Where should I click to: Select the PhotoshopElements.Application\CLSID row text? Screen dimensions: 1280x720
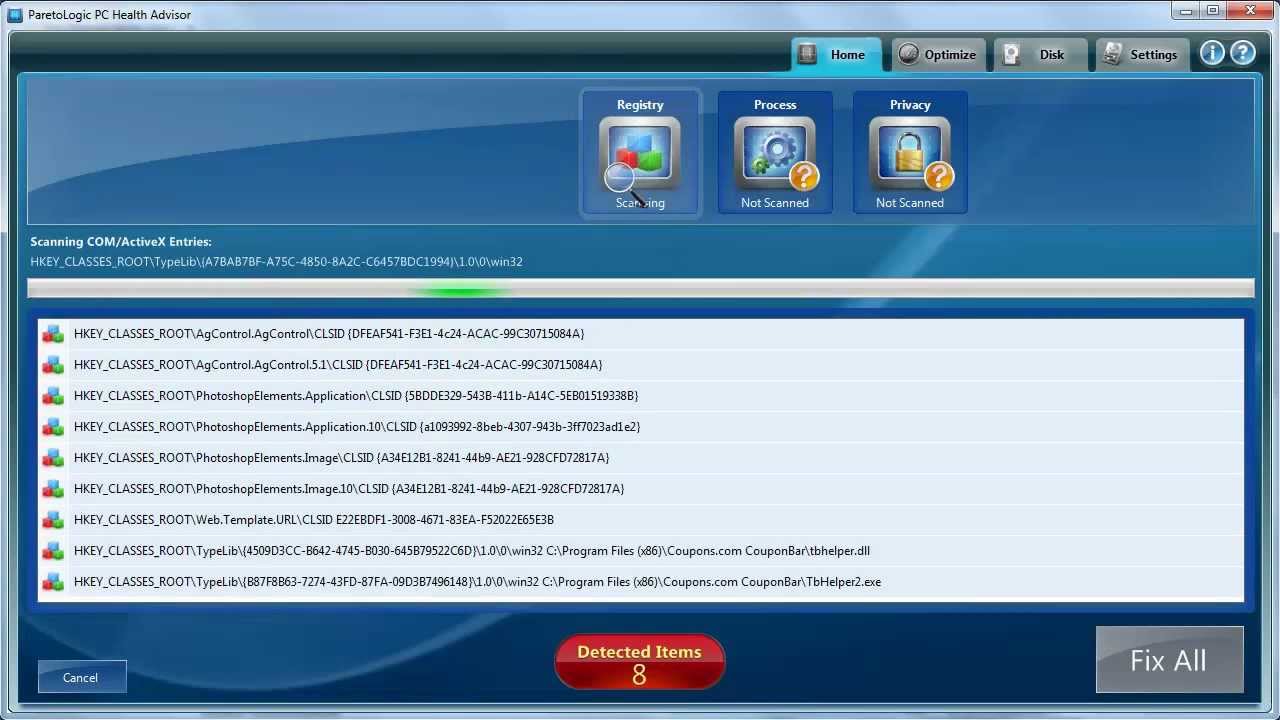coord(356,396)
